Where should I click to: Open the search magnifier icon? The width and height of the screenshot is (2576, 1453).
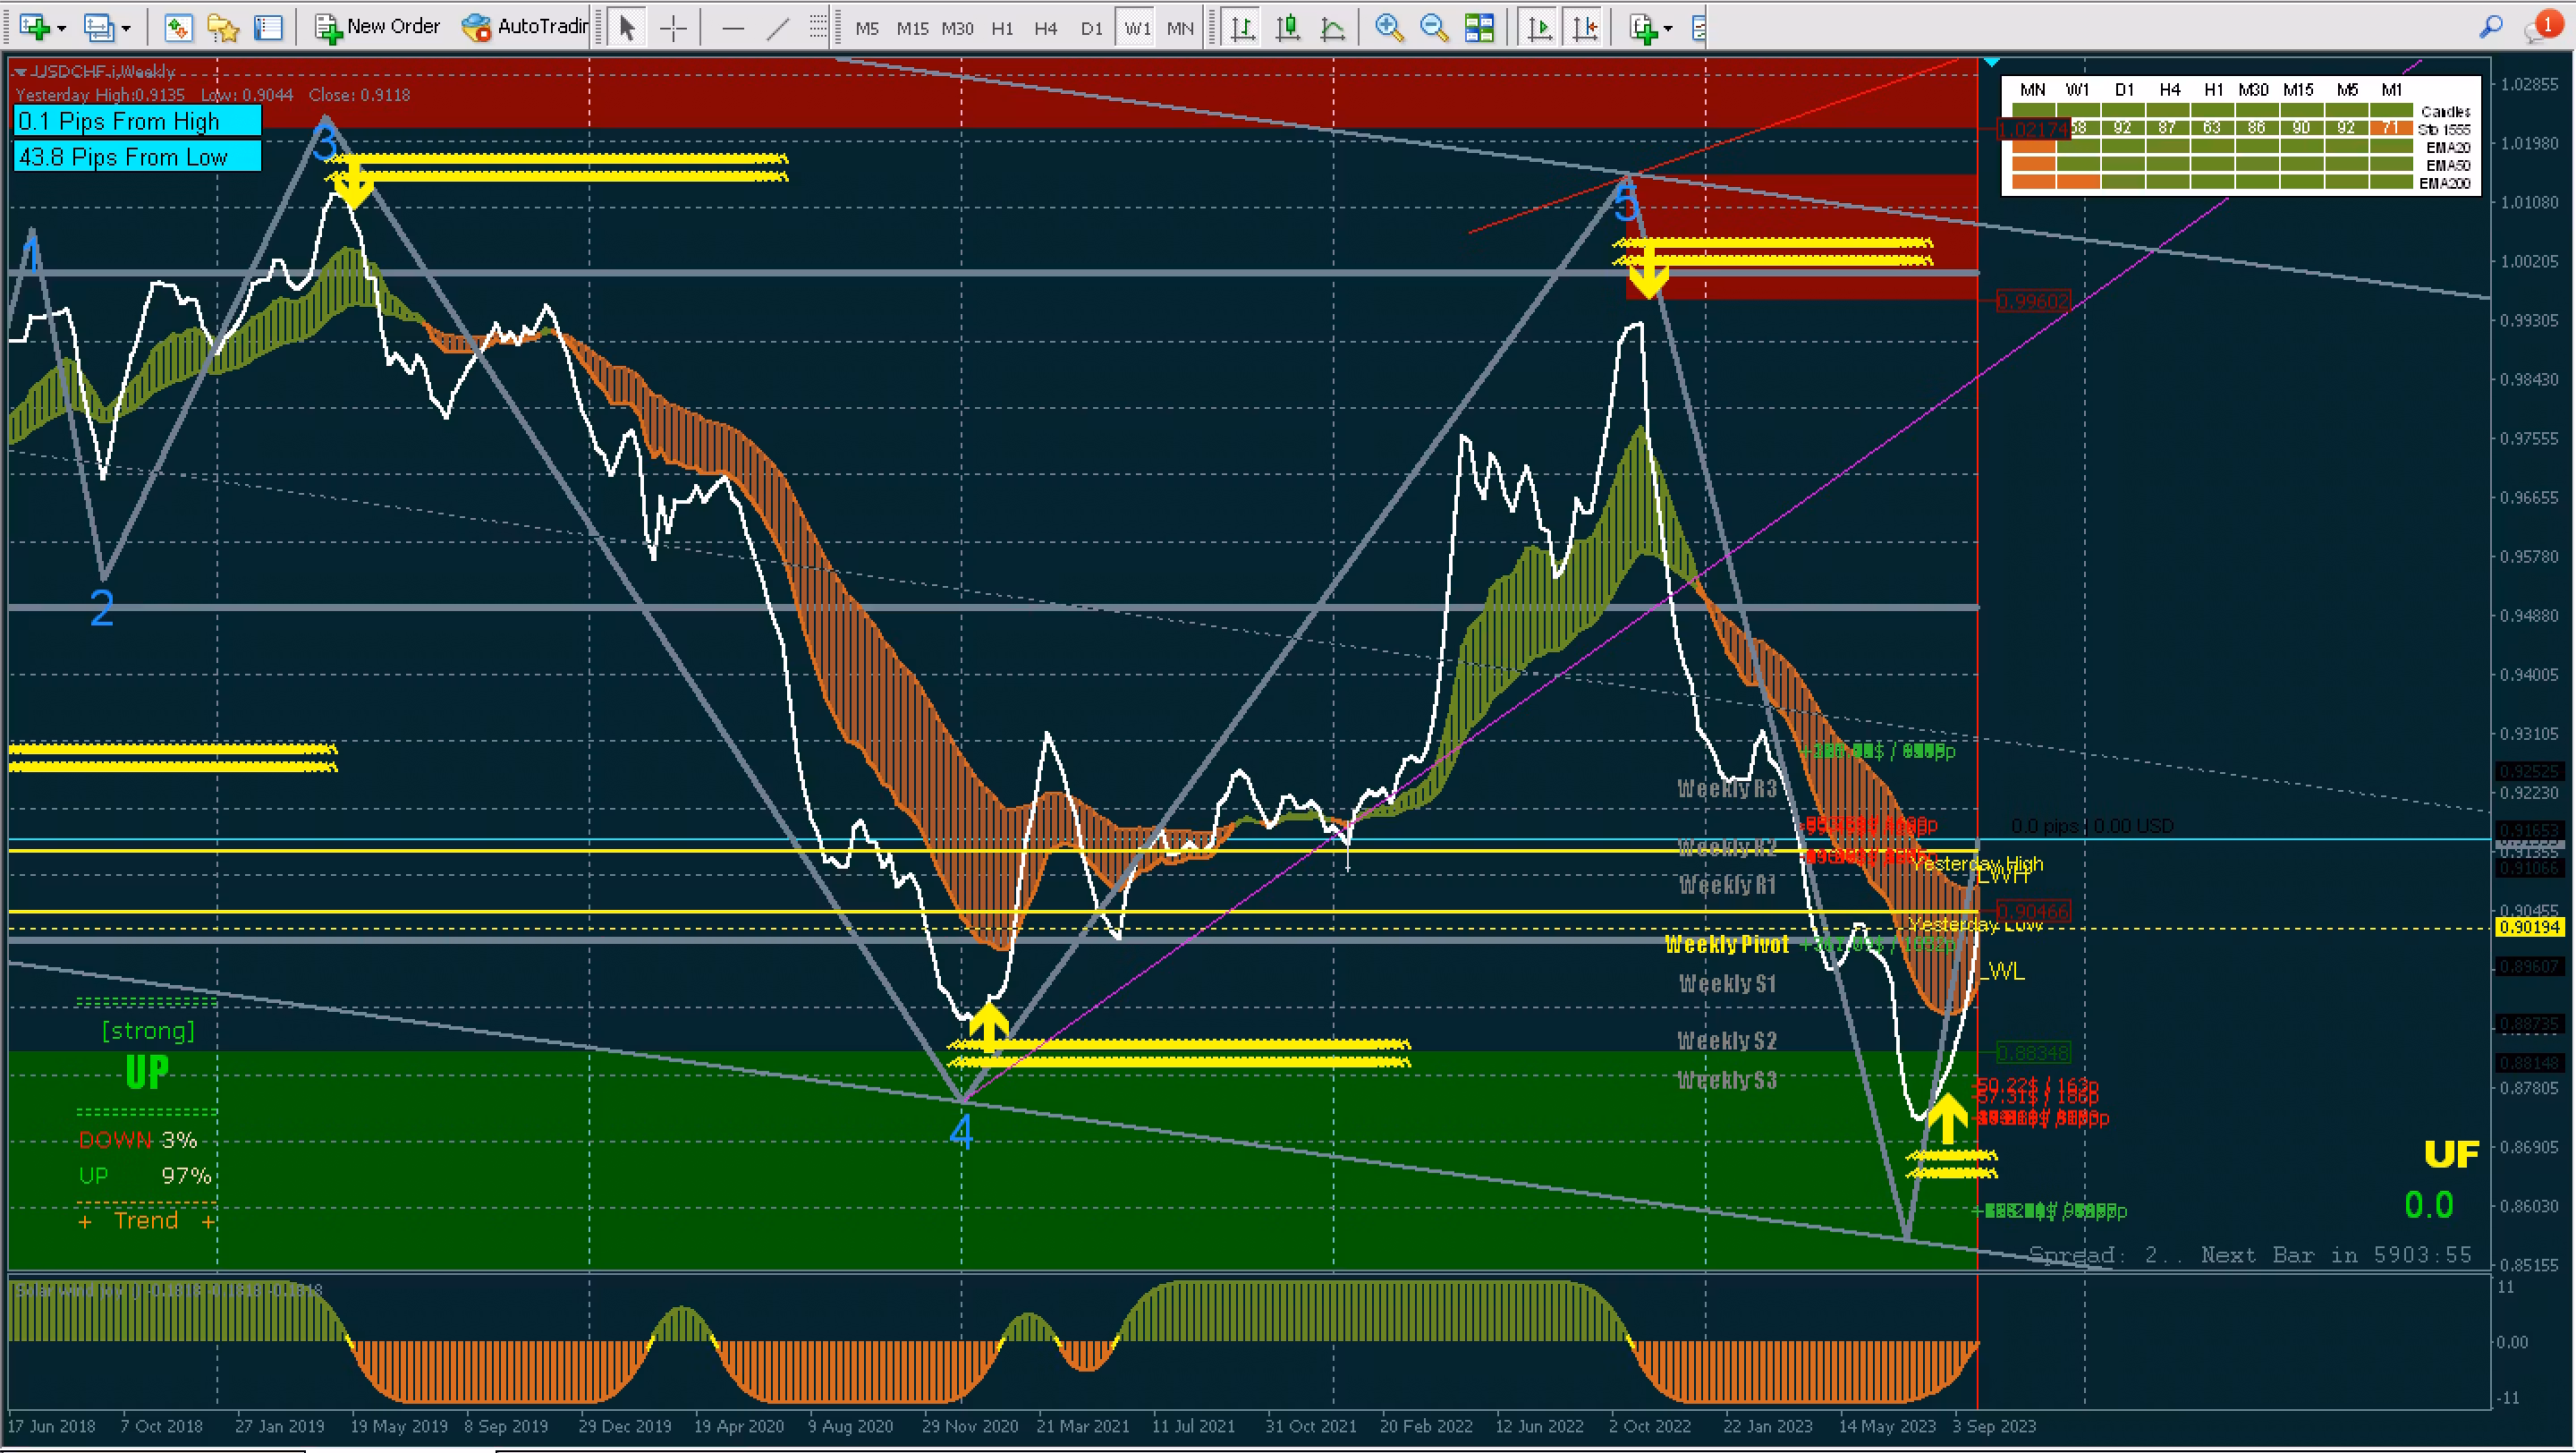point(2491,27)
